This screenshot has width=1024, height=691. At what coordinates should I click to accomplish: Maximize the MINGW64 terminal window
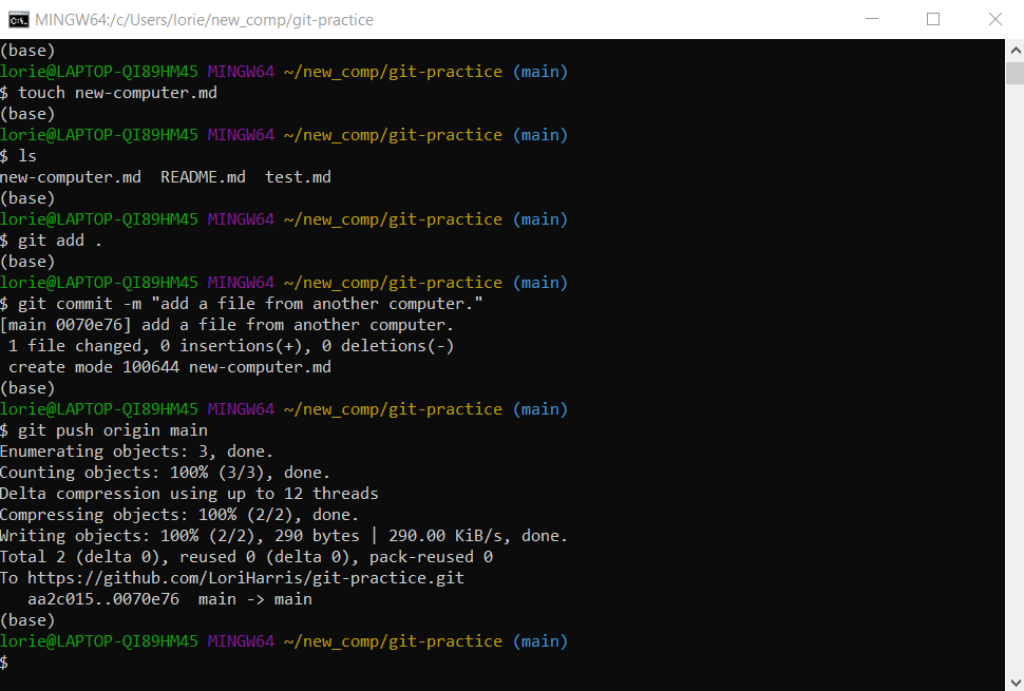click(933, 19)
